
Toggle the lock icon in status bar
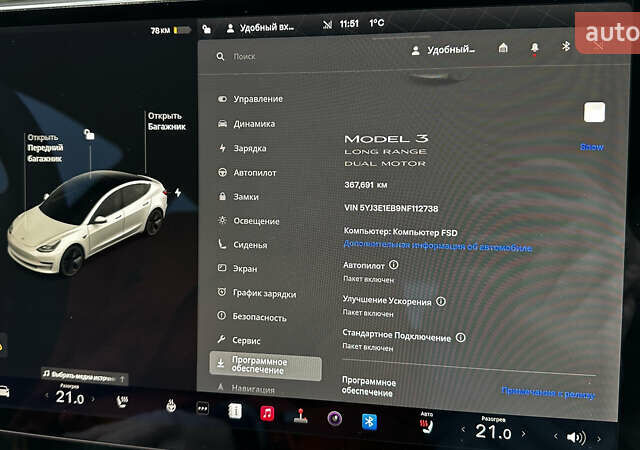206,29
